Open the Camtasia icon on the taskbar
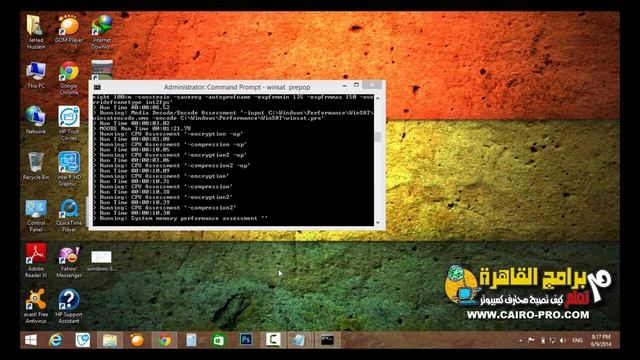This screenshot has width=640, height=360. [x=273, y=340]
